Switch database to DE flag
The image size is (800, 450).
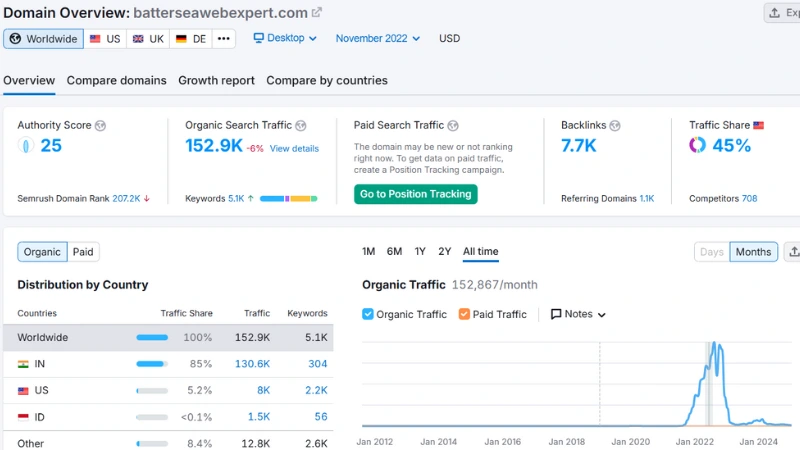[x=191, y=39]
